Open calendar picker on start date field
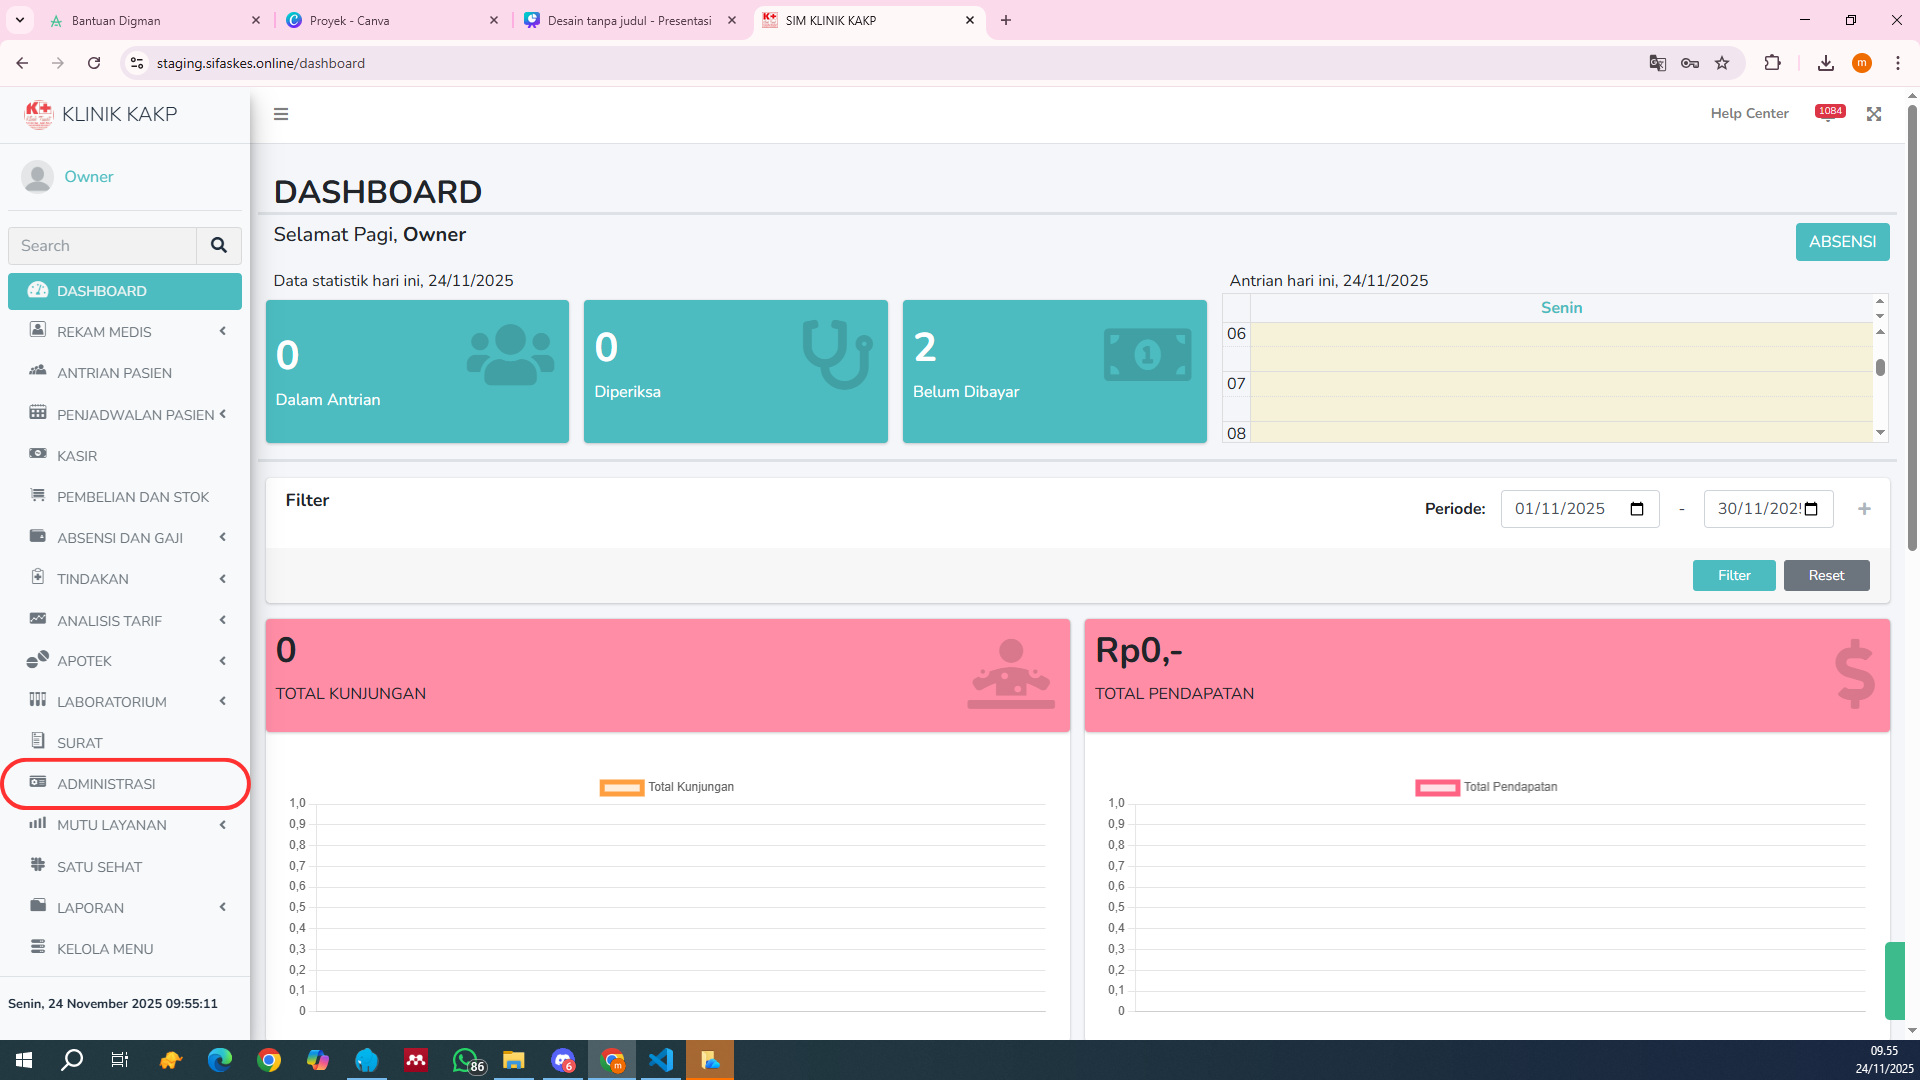 tap(1637, 509)
